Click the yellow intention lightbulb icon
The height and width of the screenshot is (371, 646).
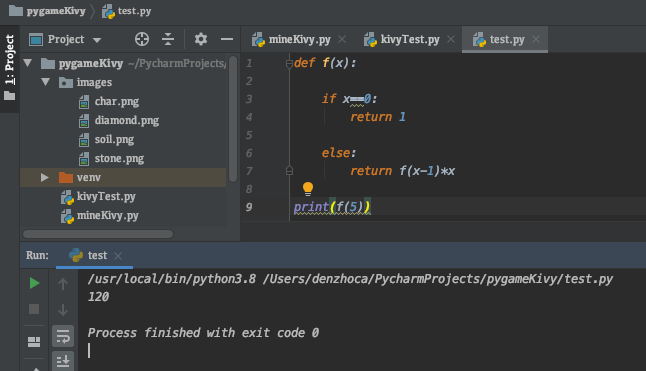click(x=308, y=189)
